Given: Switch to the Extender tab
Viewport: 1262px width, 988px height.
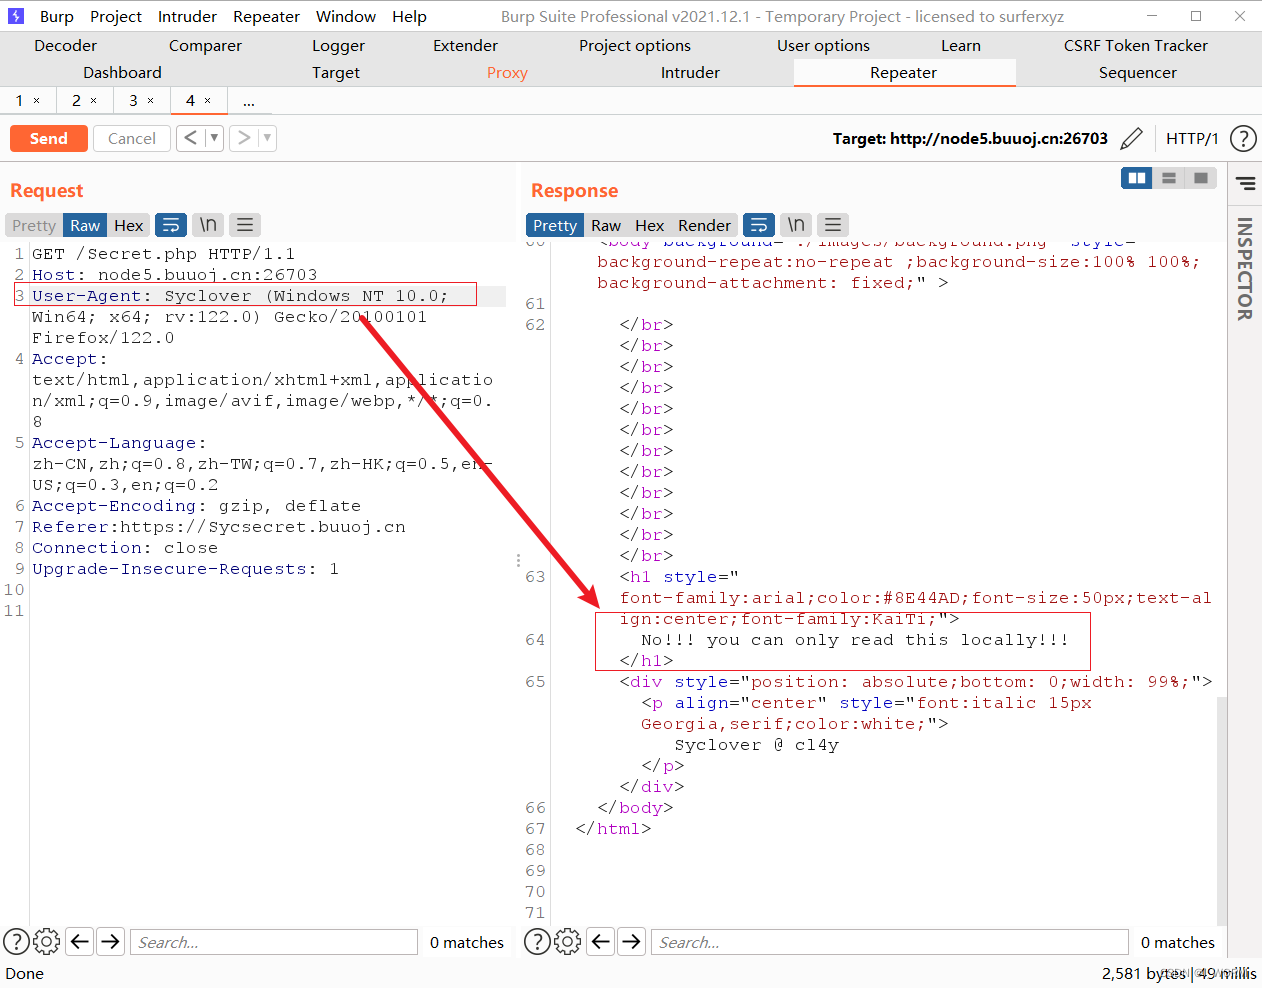Looking at the screenshot, I should (x=465, y=46).
